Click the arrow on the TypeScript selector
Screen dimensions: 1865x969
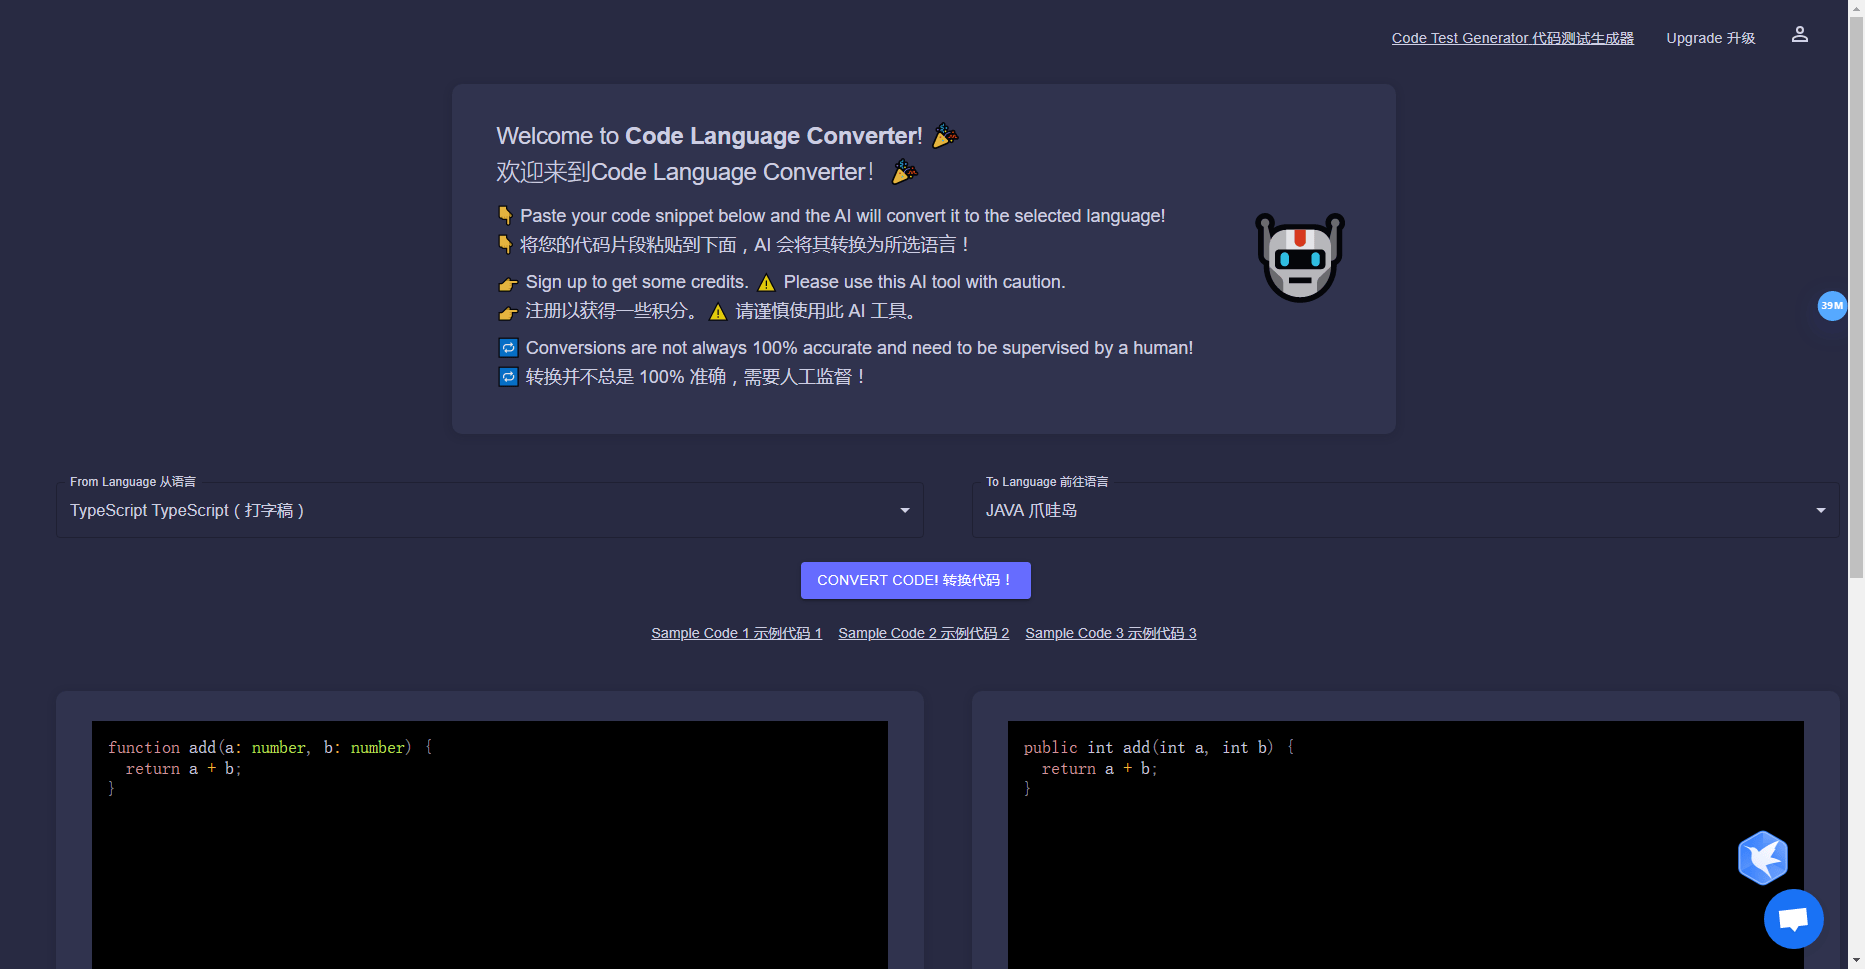(905, 510)
